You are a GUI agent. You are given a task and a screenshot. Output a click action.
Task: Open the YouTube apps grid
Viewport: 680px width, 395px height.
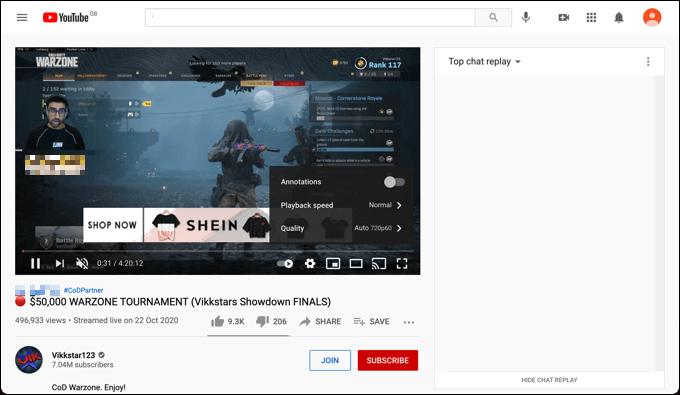591,17
